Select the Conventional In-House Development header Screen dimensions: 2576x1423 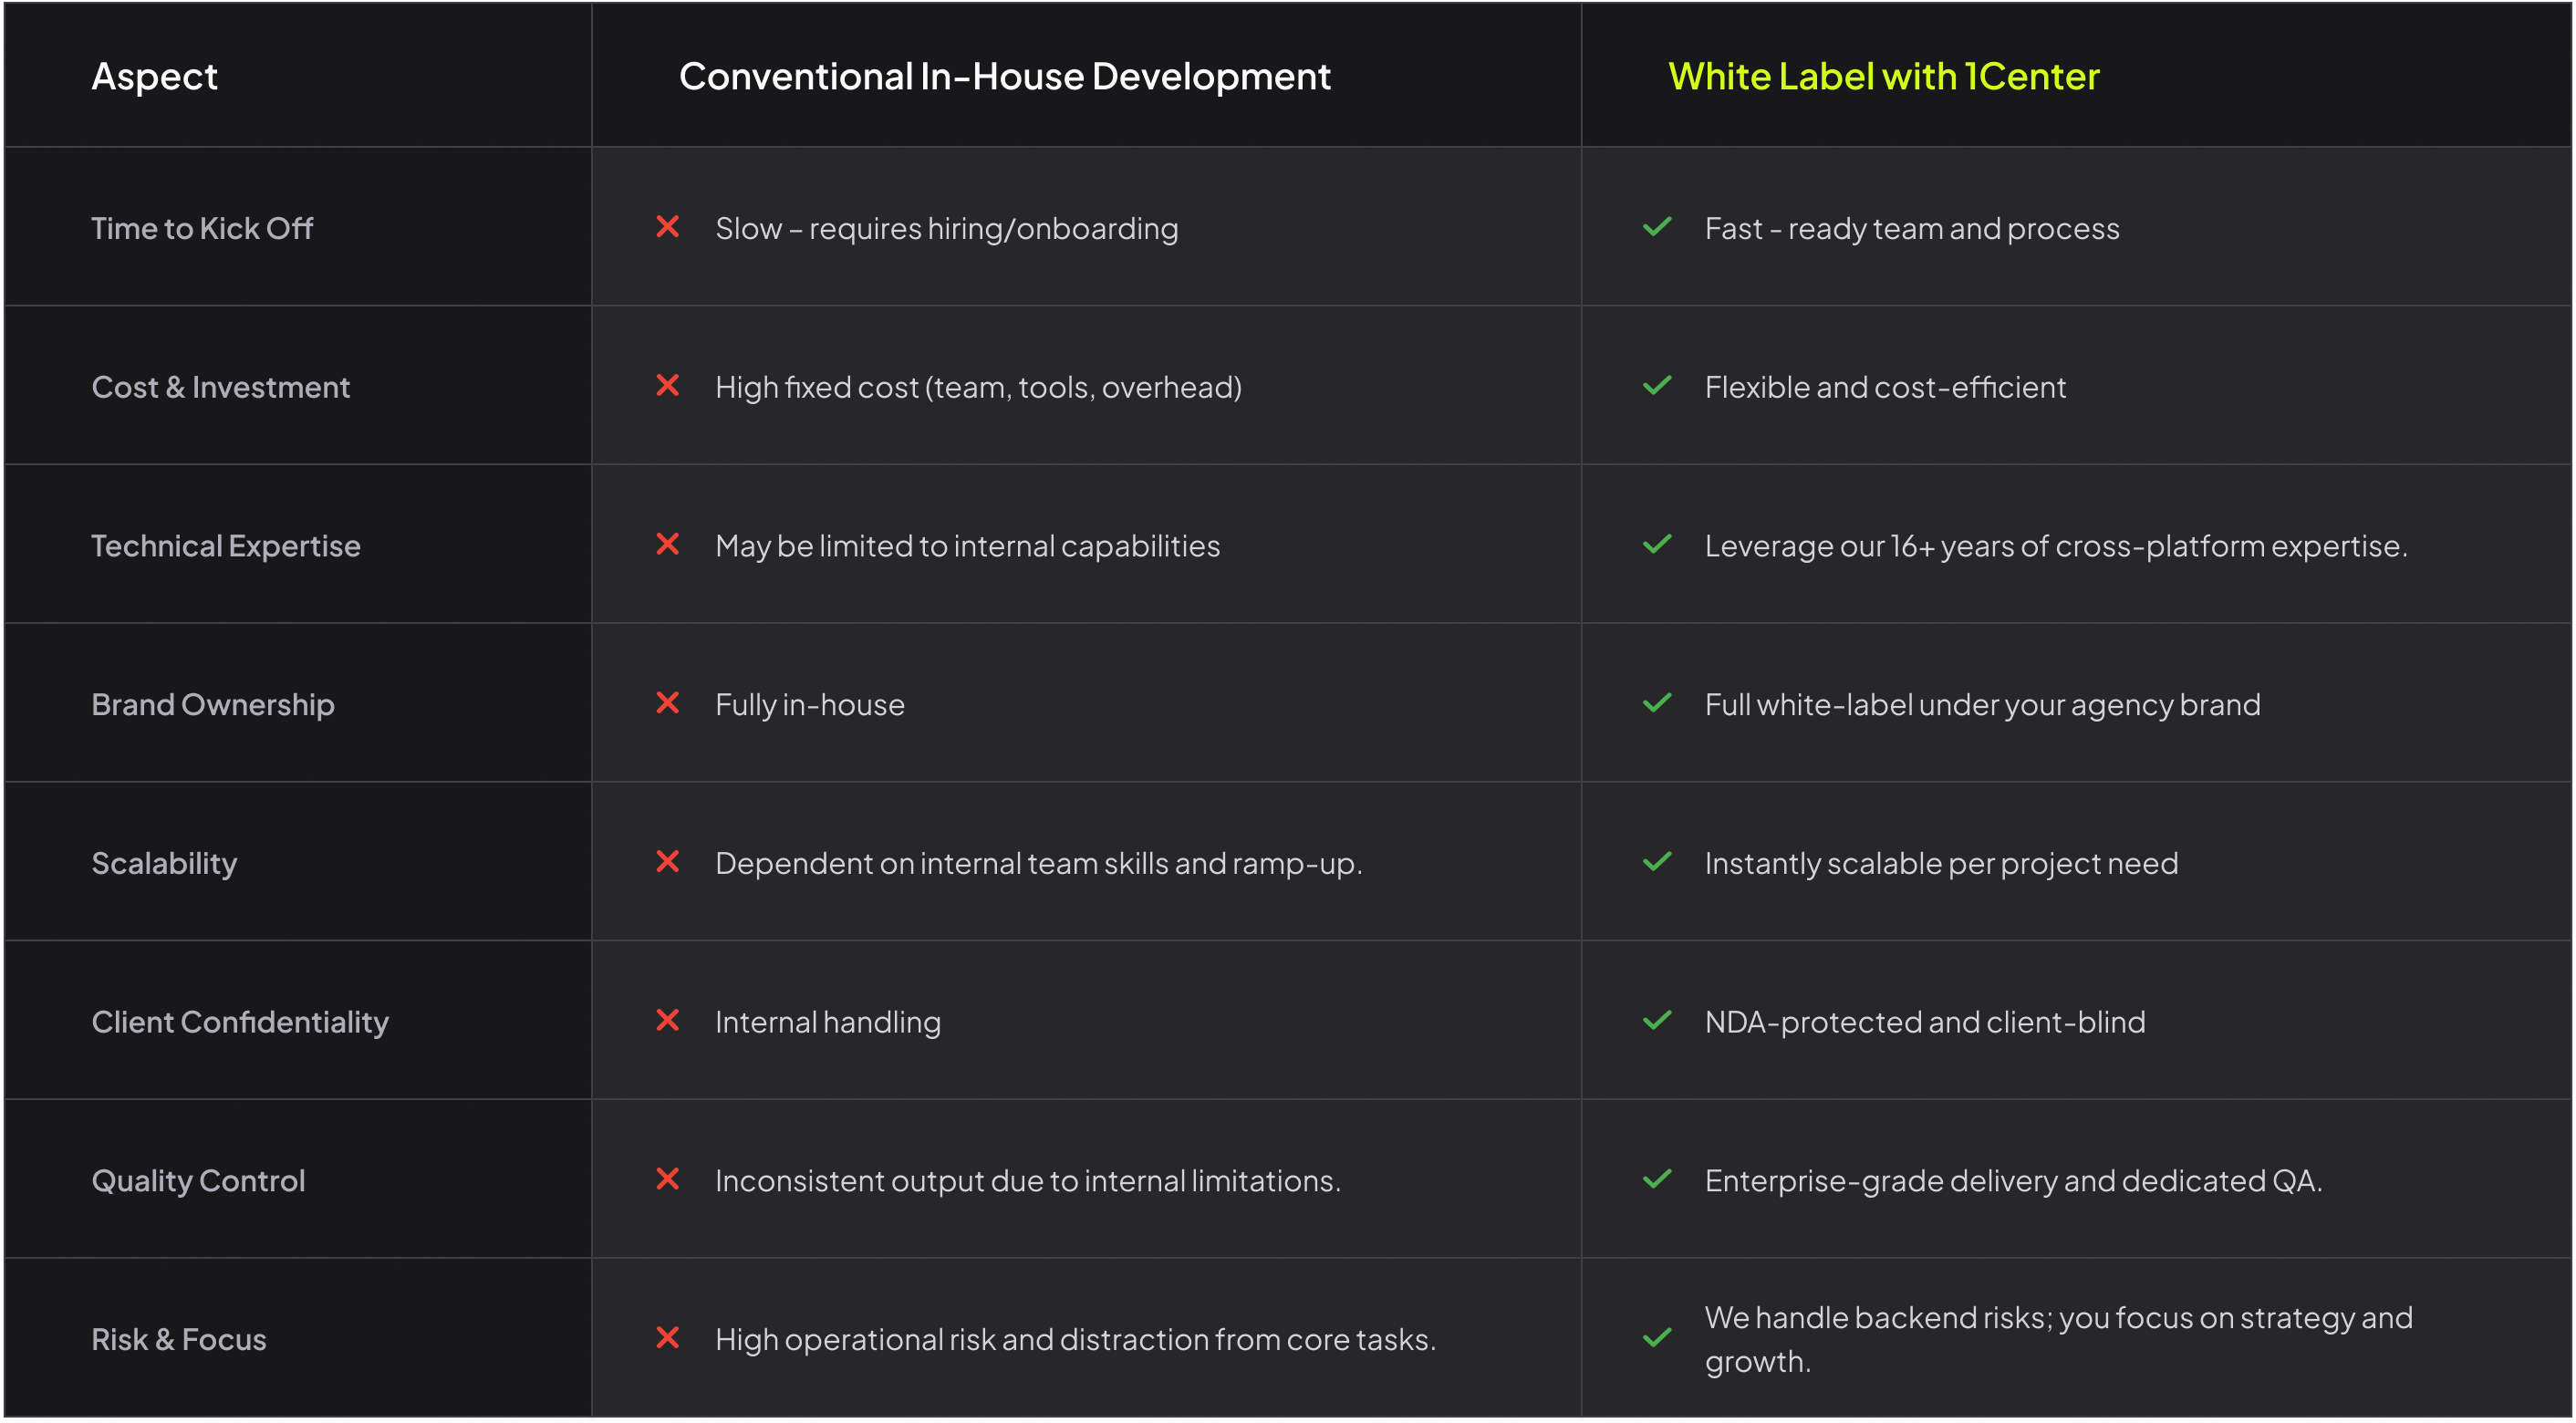pyautogui.click(x=1004, y=77)
